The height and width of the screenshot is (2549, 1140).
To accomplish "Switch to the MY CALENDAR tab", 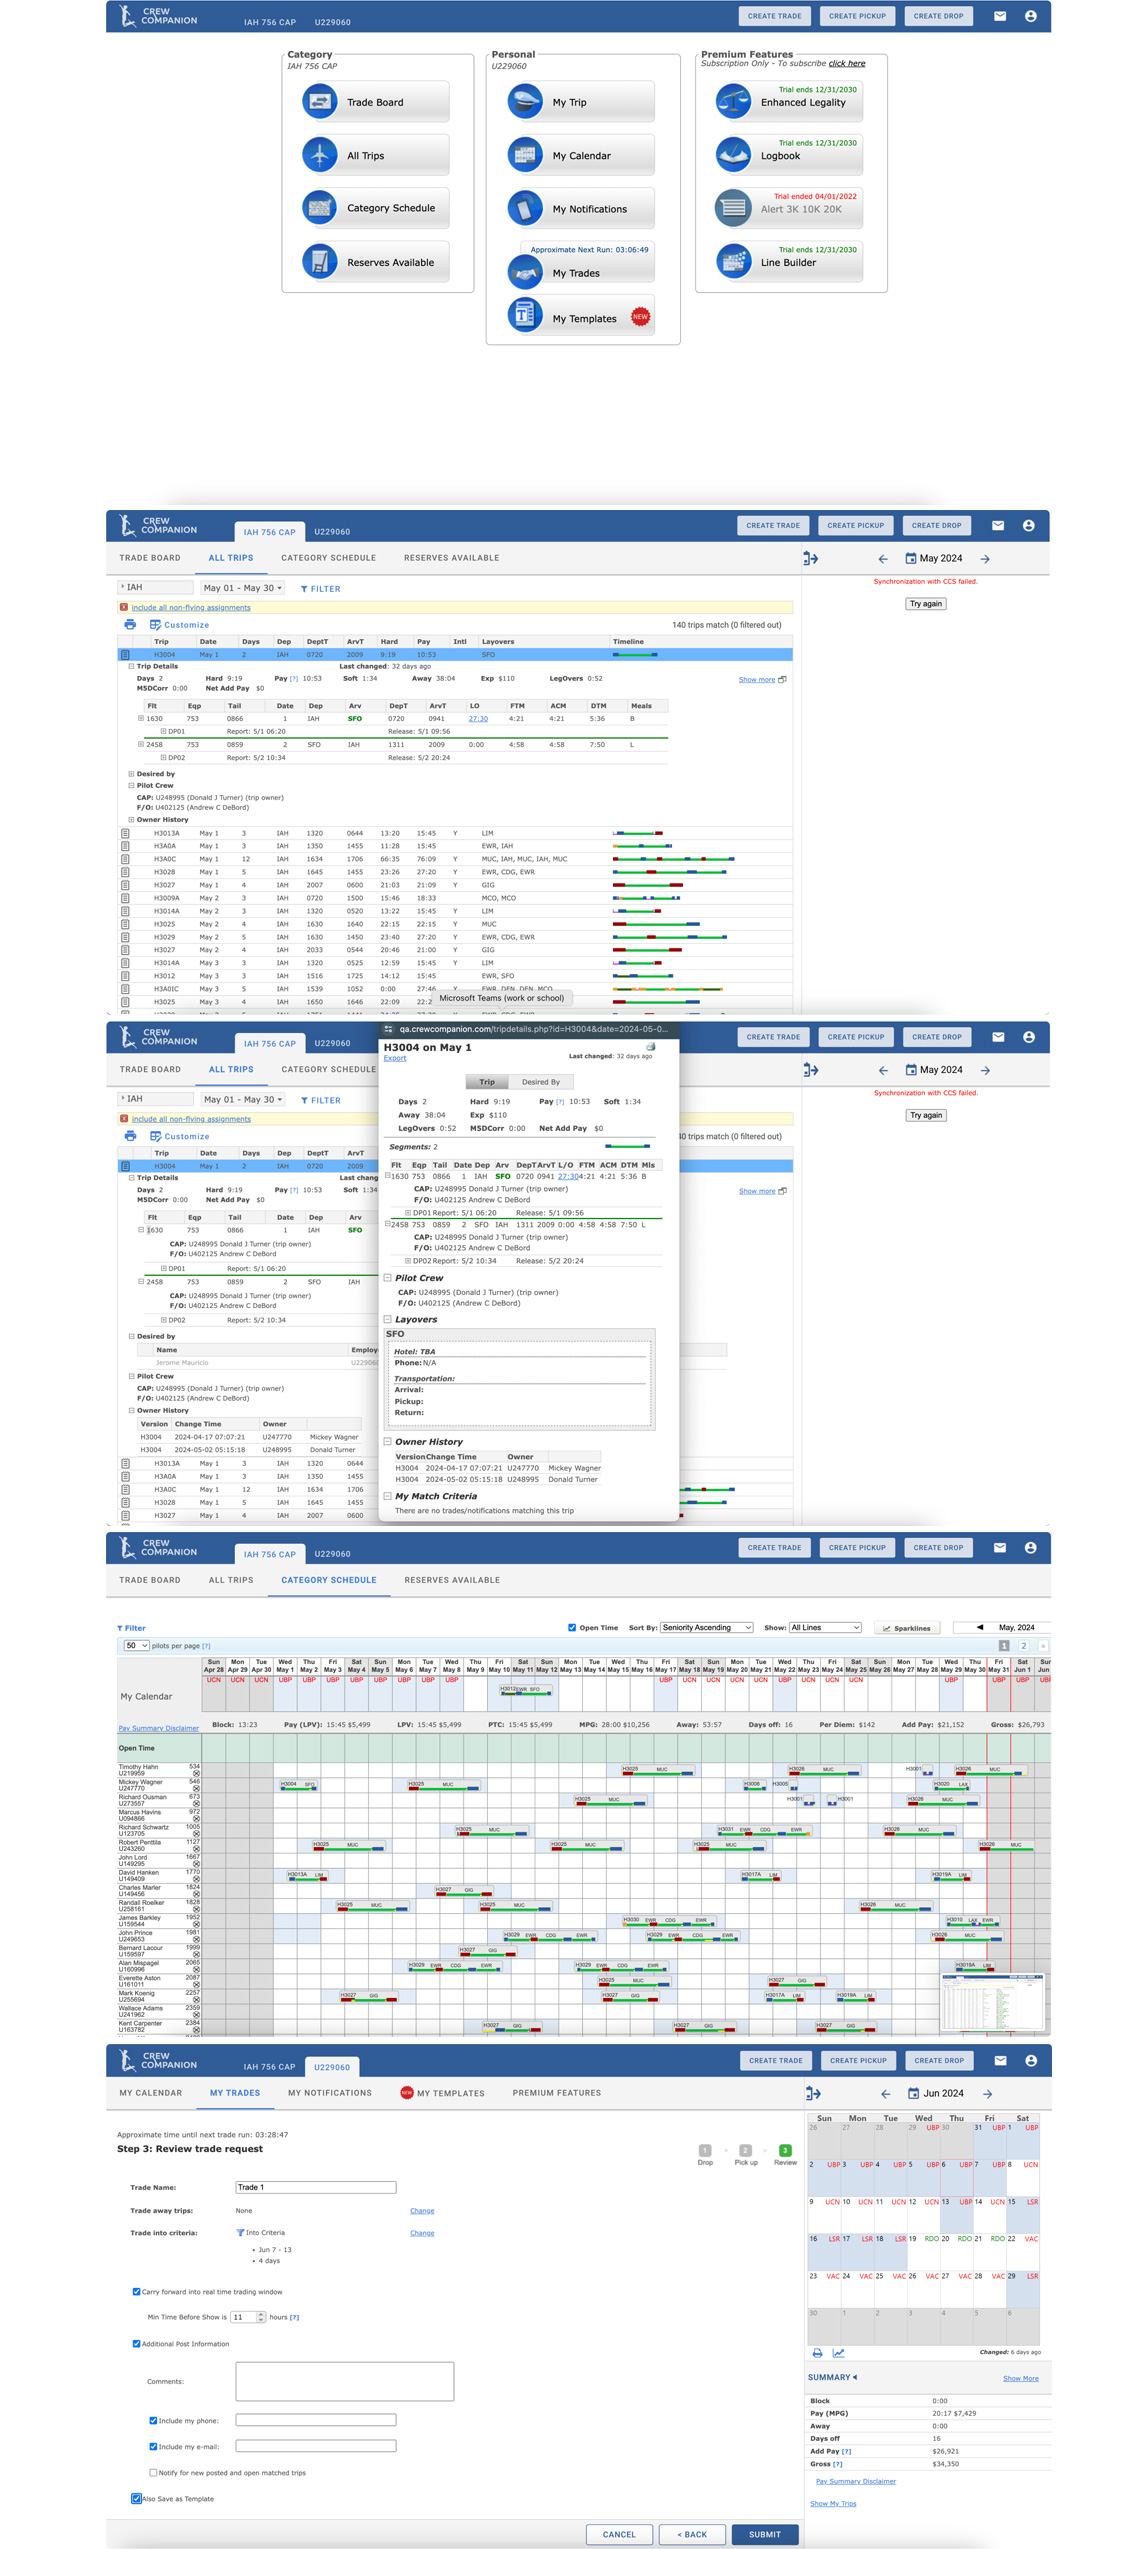I will 151,2092.
